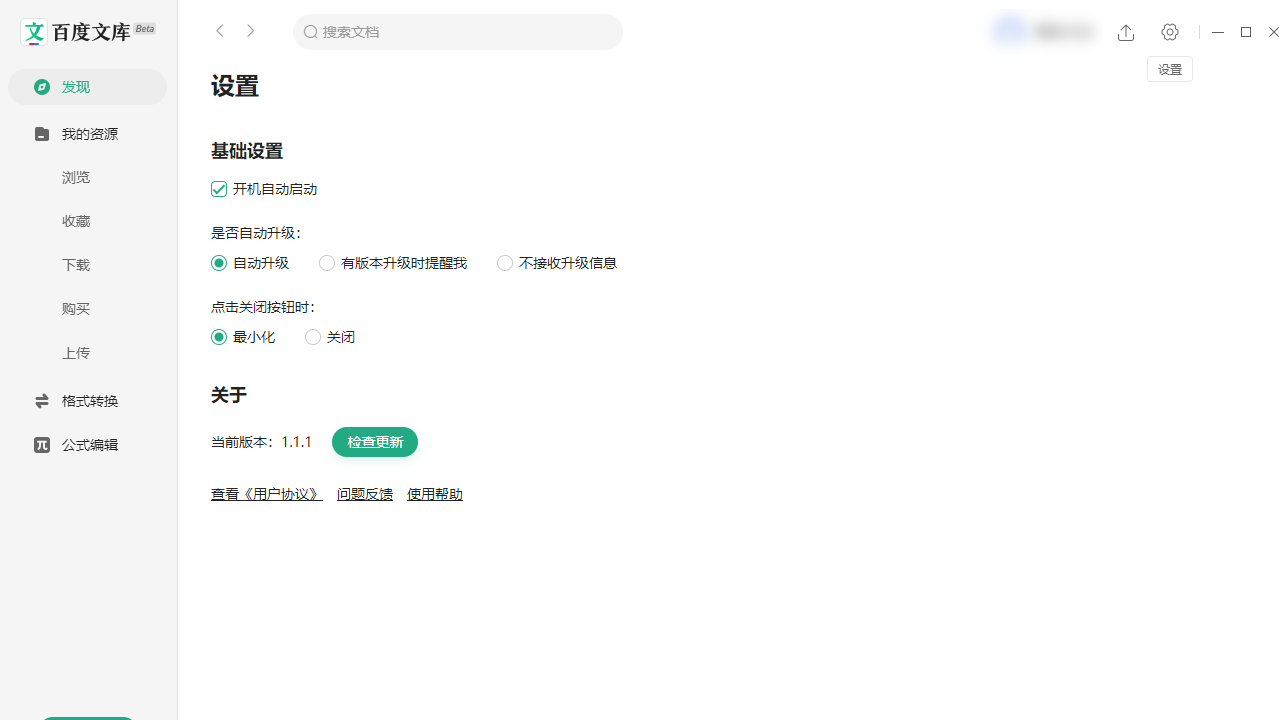The image size is (1280, 720).
Task: Open the 公式编辑 tool
Action: [x=89, y=444]
